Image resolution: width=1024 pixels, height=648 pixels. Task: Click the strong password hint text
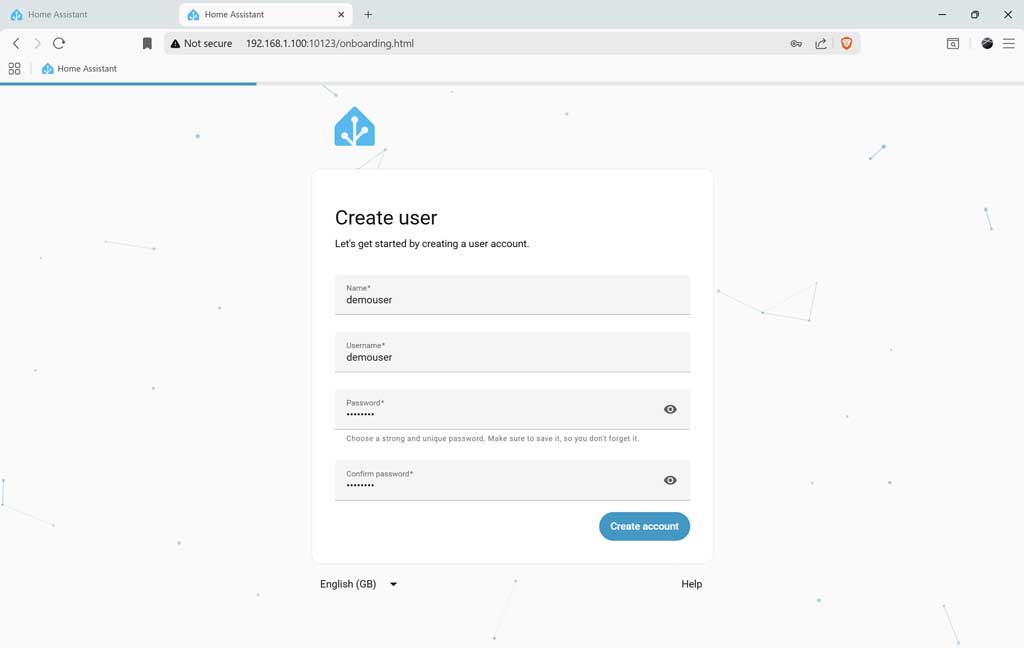pos(492,438)
